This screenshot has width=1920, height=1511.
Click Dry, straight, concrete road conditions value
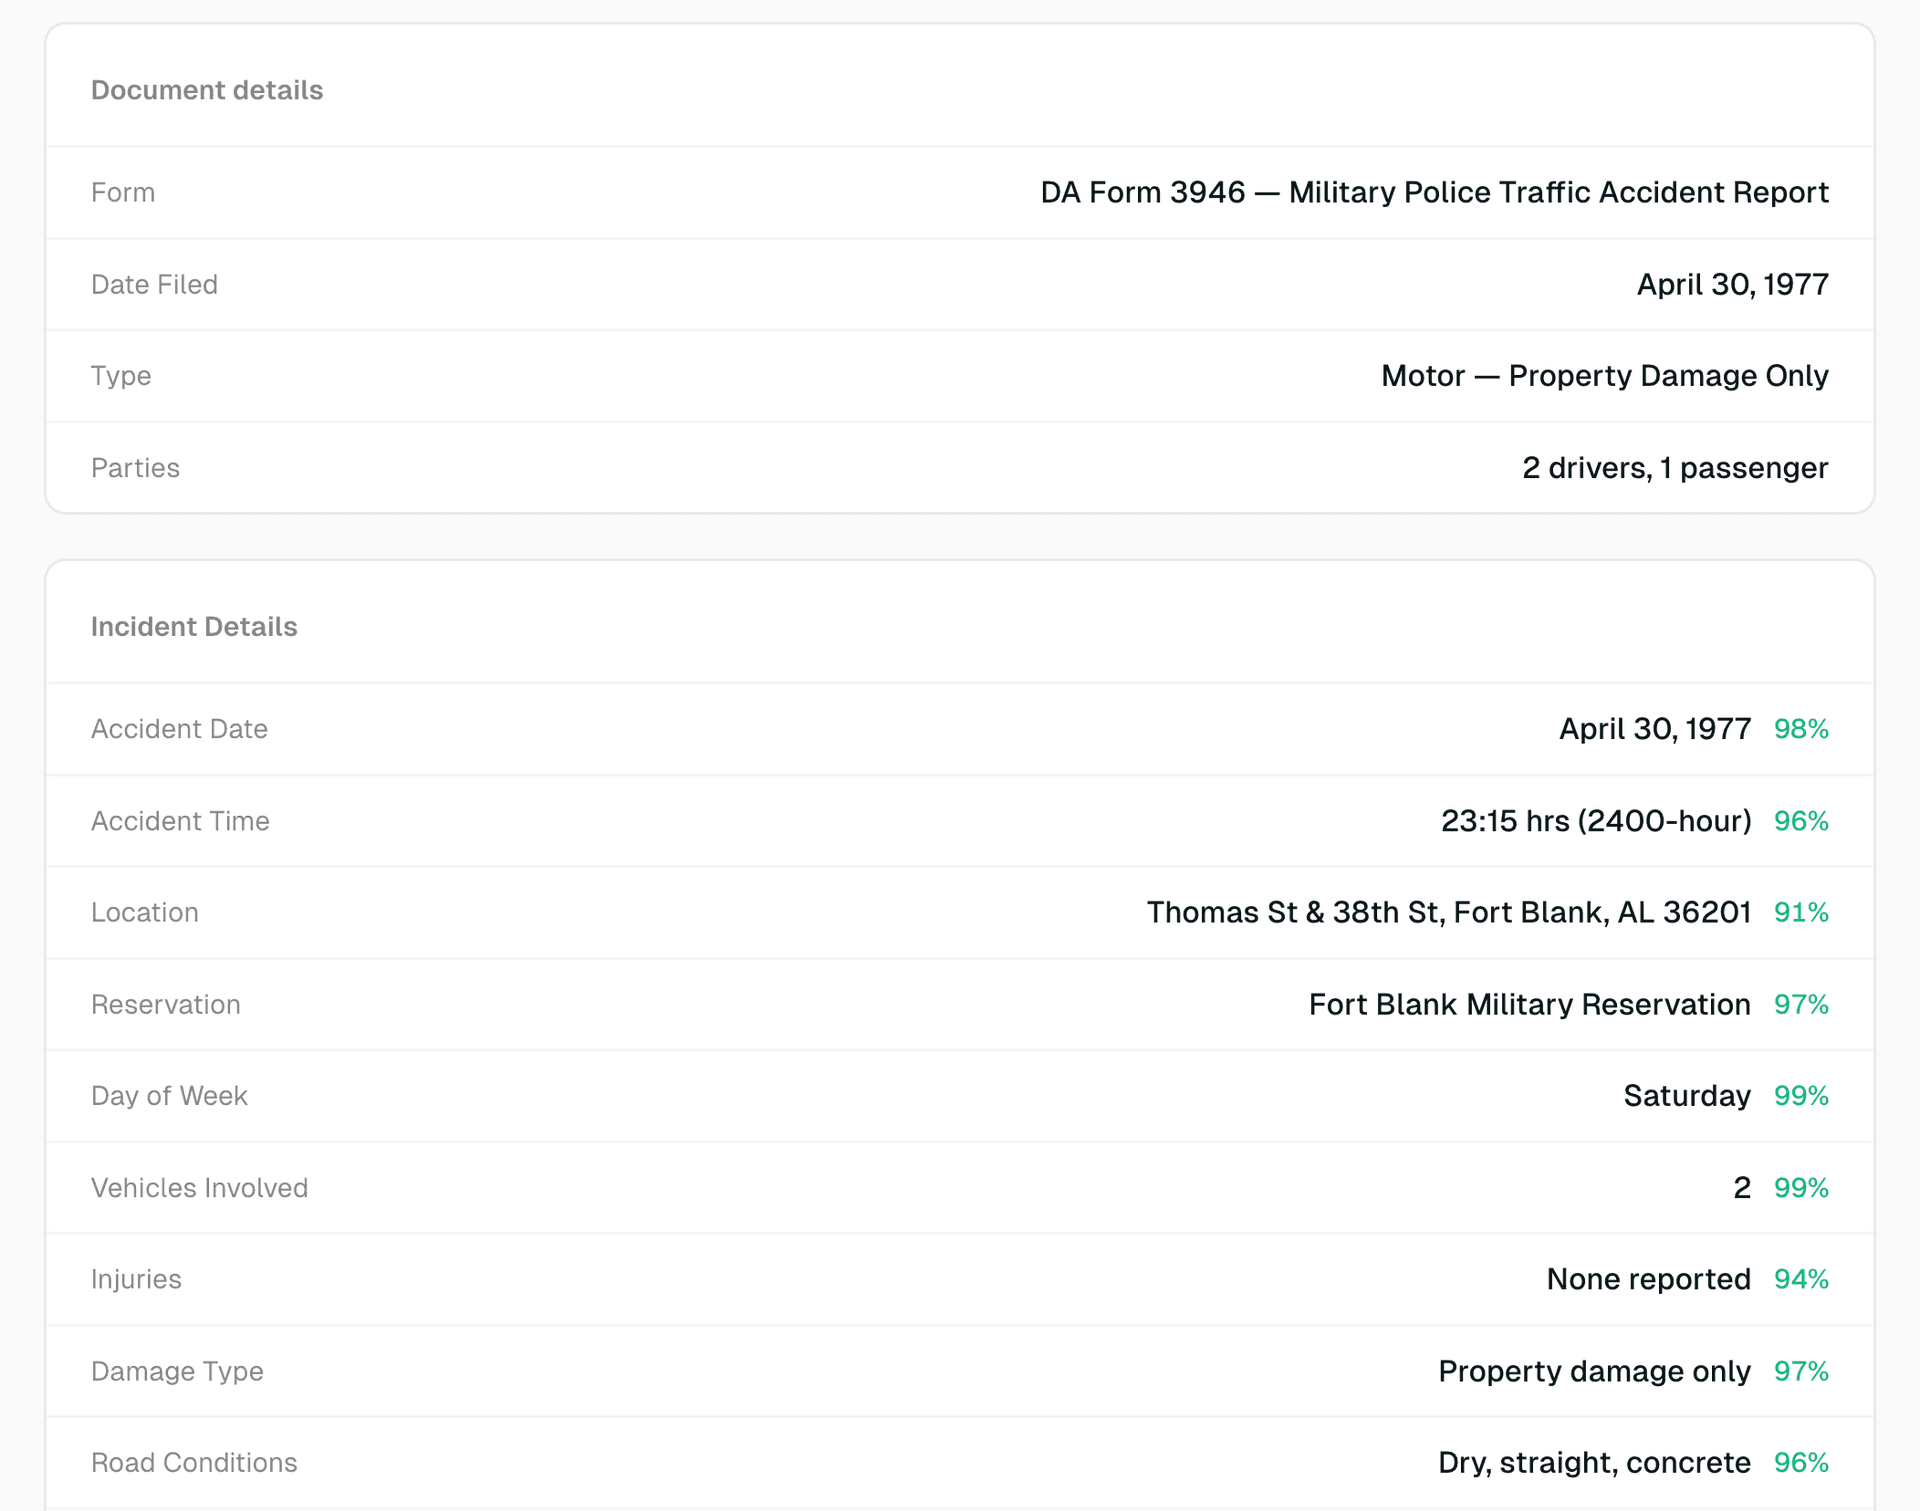[x=1594, y=1462]
